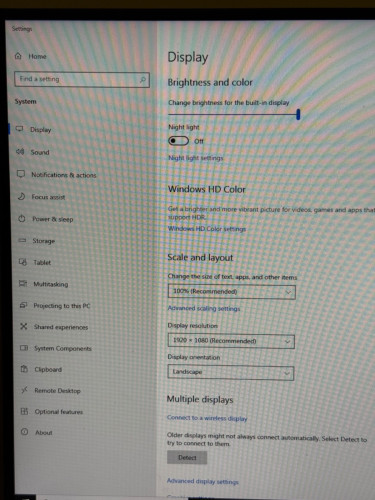Open About page label
This screenshot has width=375, height=500.
(x=44, y=433)
